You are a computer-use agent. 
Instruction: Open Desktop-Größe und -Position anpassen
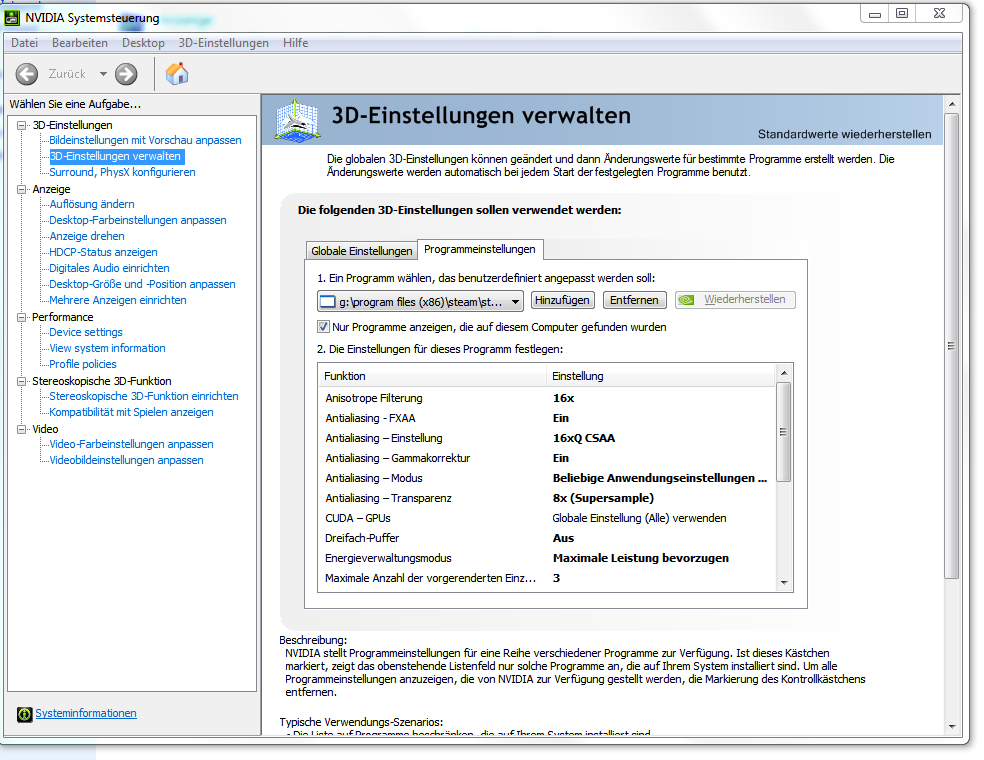(142, 284)
